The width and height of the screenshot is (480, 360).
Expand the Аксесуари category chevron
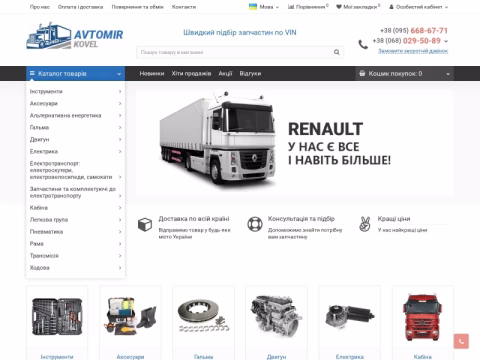point(120,103)
